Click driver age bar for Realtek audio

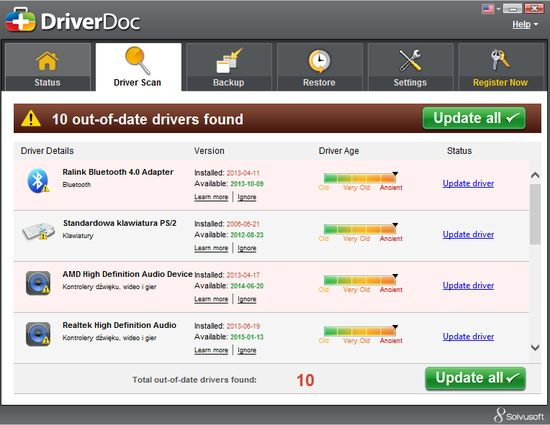click(360, 332)
